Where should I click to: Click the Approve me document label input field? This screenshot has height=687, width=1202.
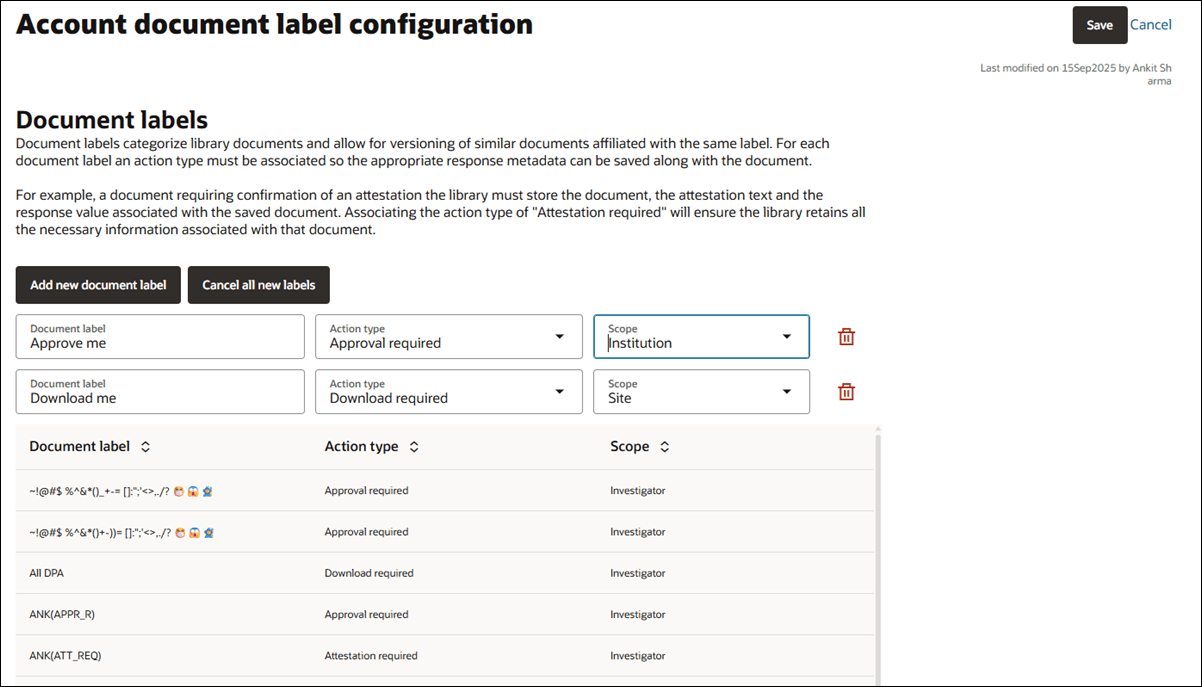[160, 343]
